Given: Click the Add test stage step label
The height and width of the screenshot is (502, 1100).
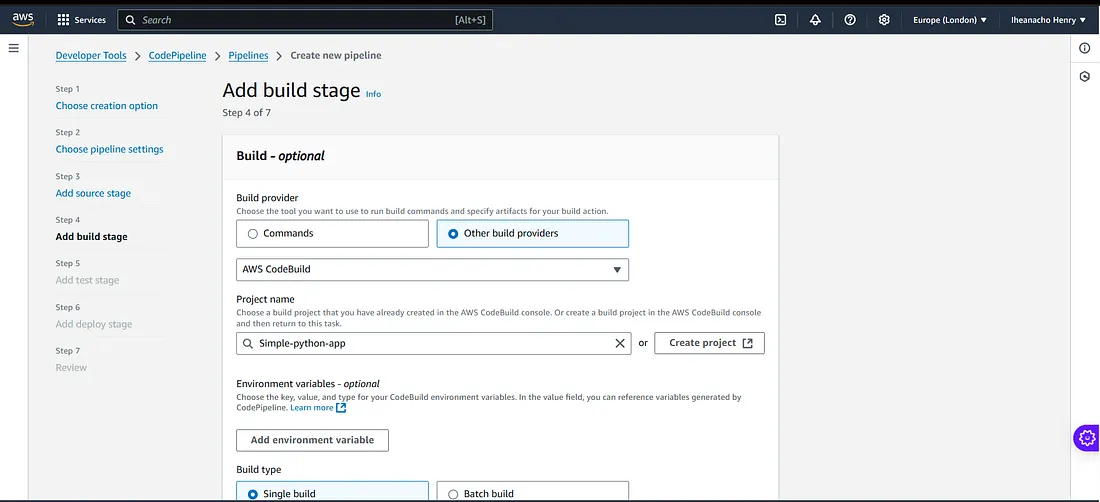Looking at the screenshot, I should 87,280.
